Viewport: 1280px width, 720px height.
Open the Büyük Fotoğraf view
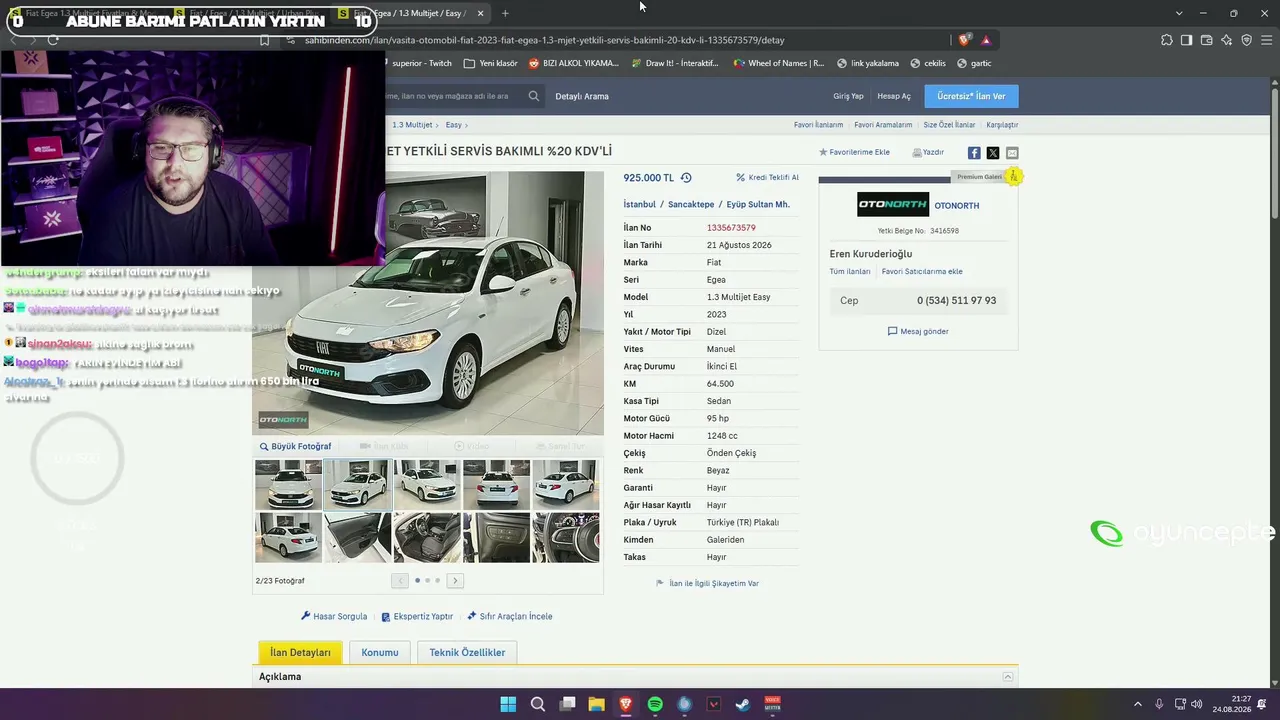(295, 446)
